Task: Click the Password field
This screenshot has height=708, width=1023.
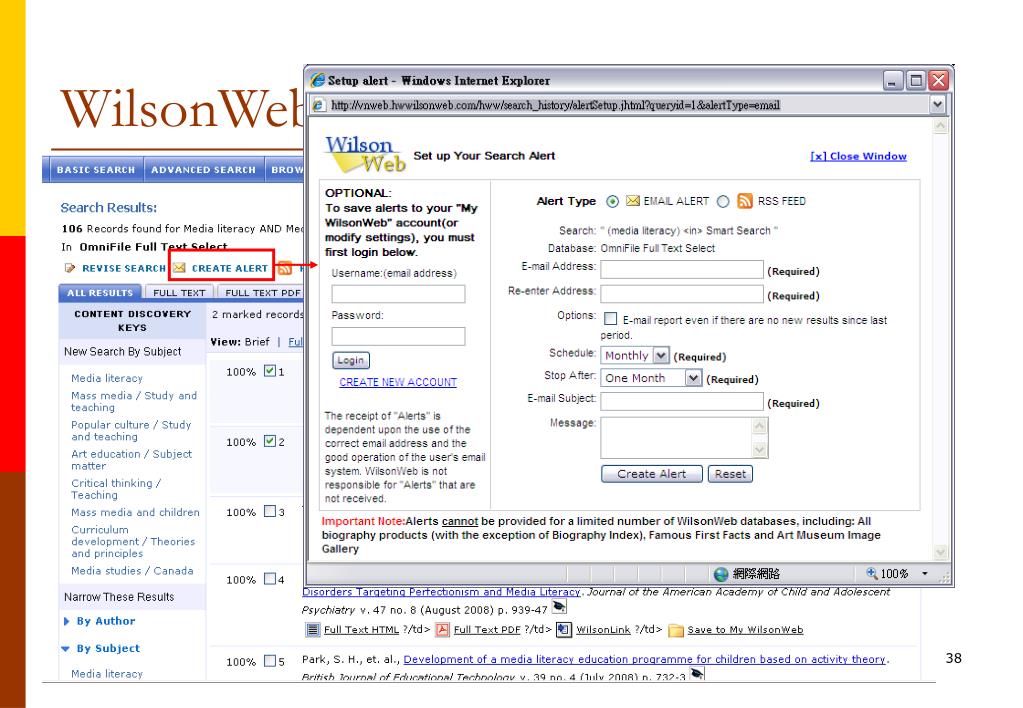Action: (398, 336)
